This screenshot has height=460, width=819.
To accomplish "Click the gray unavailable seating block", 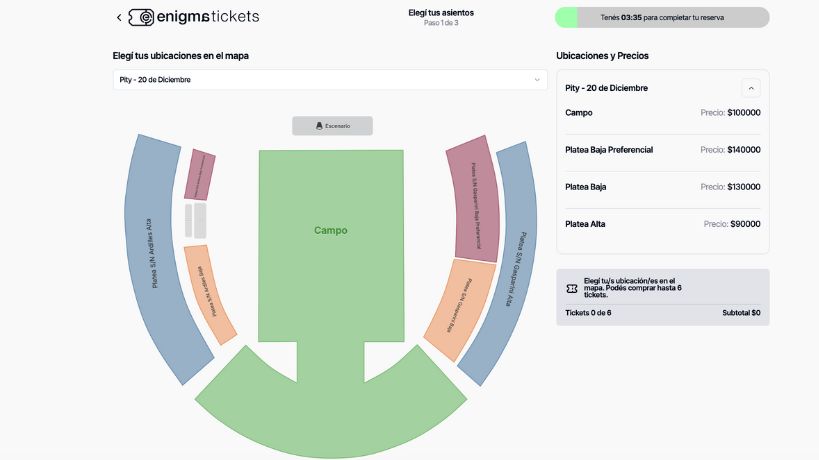I will click(x=195, y=220).
